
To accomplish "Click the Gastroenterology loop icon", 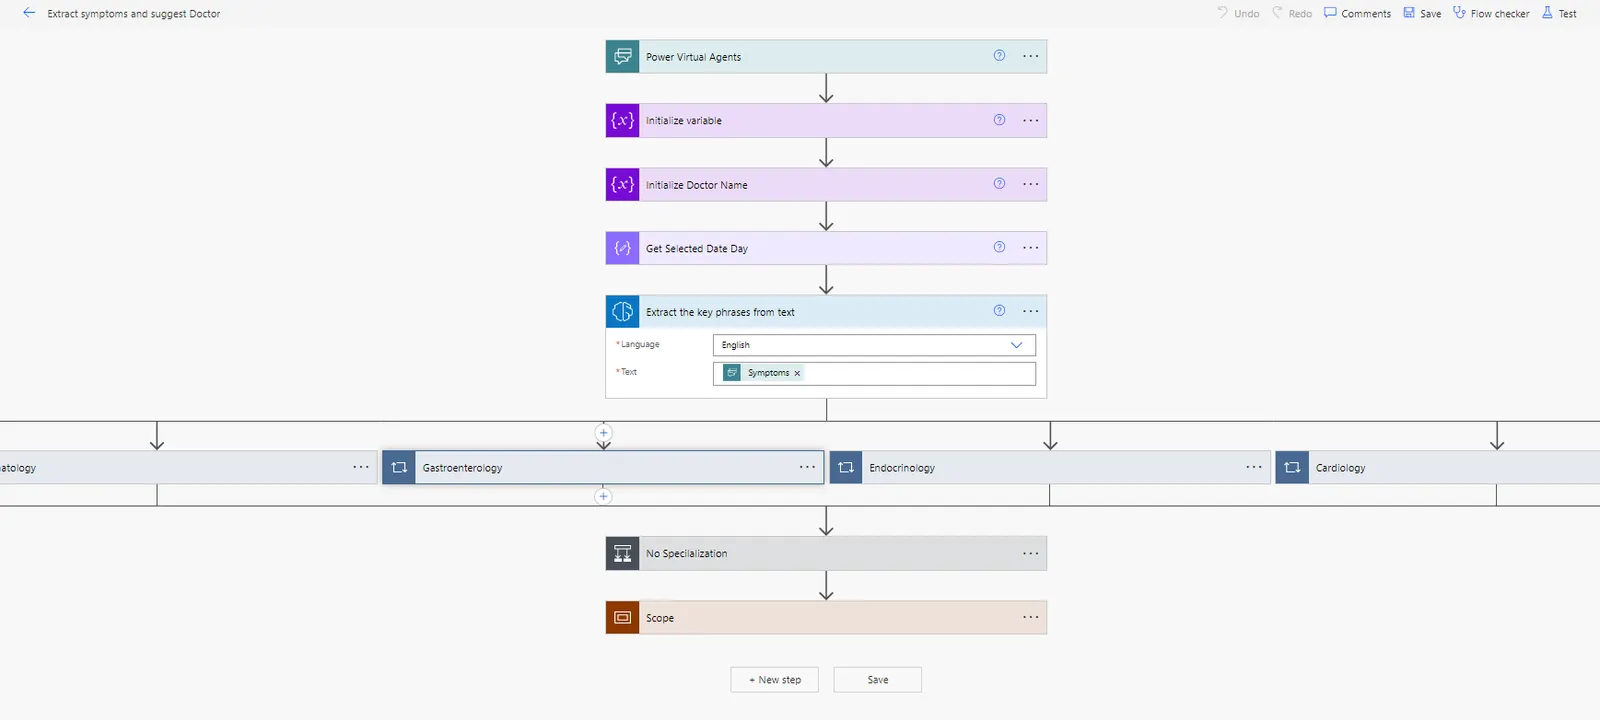I will [x=399, y=468].
